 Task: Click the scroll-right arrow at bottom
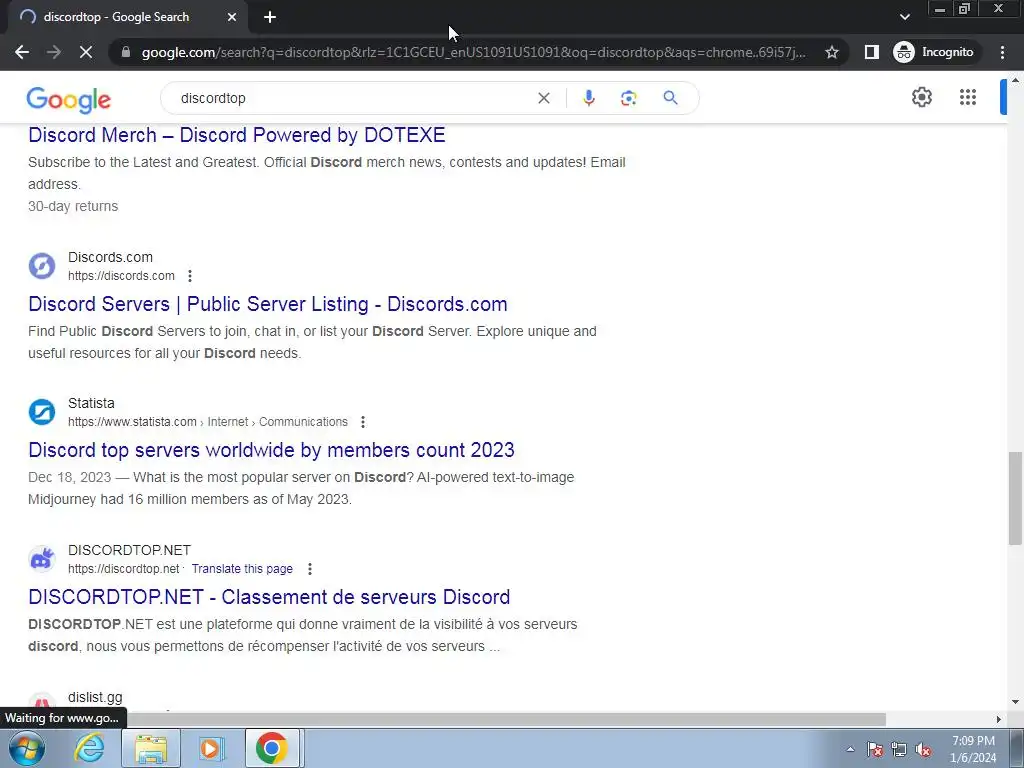(x=999, y=720)
